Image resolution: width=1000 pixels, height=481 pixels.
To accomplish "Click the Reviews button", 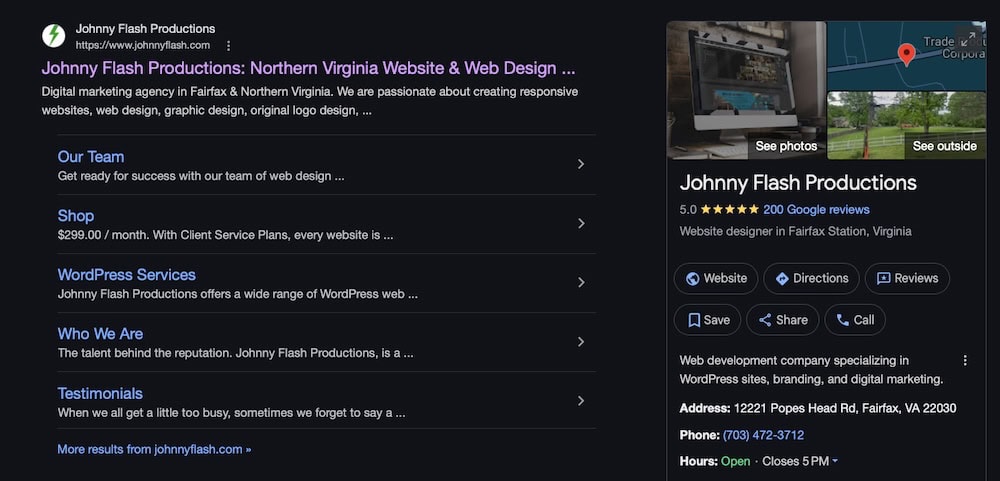I will [907, 279].
